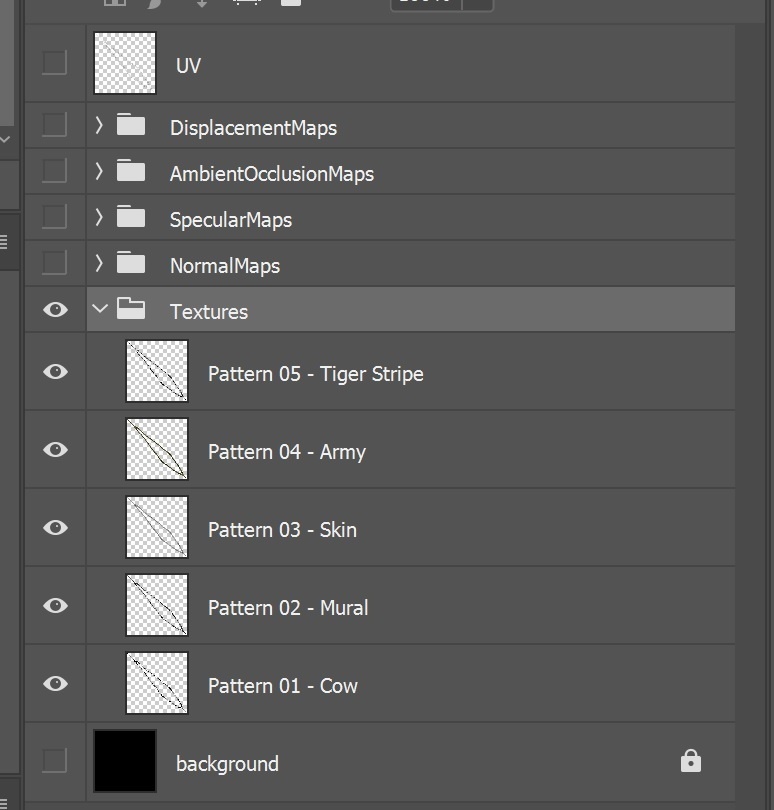
Task: Select the Pattern 02 - Mural layer name
Action: [x=288, y=608]
